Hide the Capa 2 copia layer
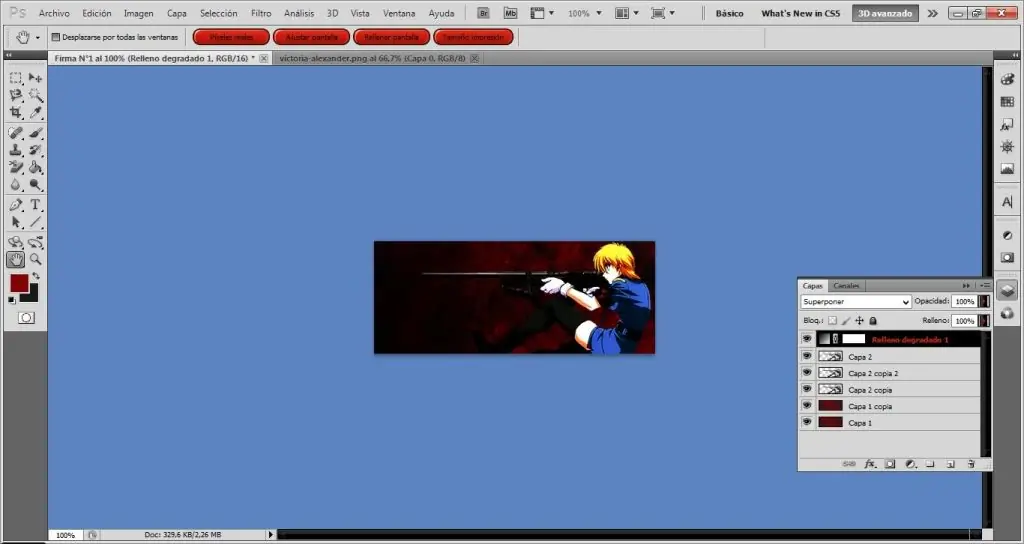The image size is (1024, 544). [x=807, y=389]
